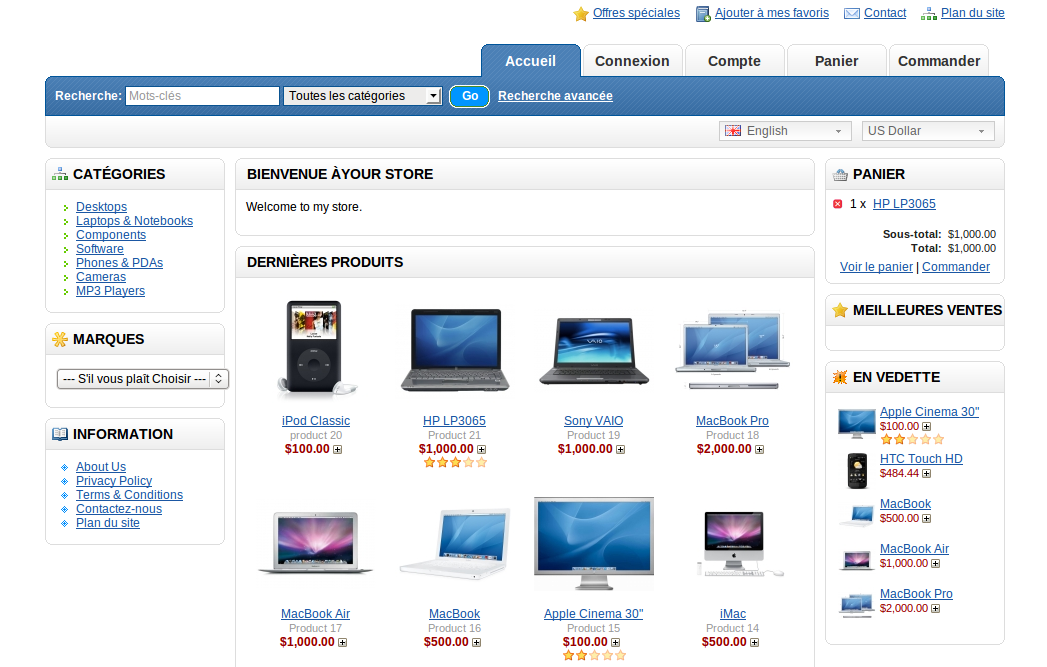Screen dimensions: 1047x667
Task: Open the Voir le panier link
Action: pos(876,266)
